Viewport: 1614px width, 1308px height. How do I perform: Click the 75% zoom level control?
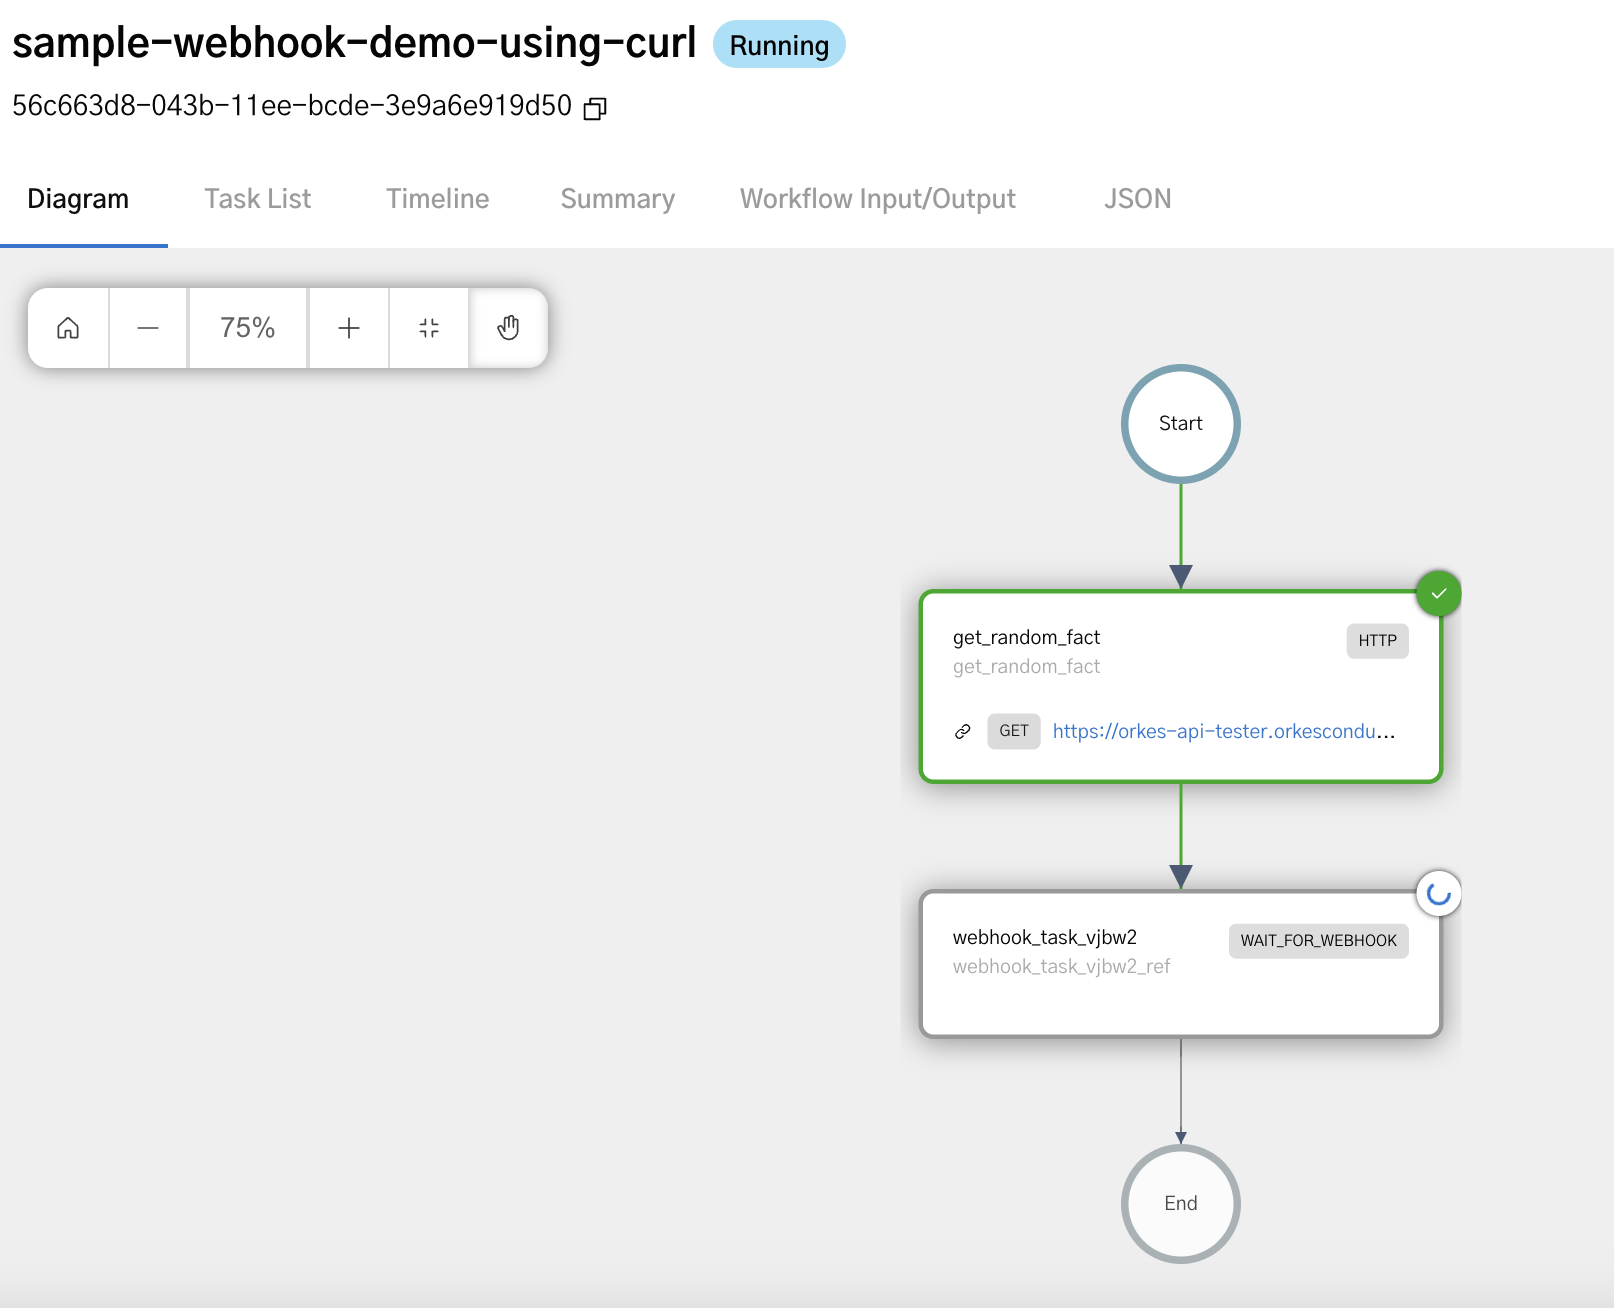(x=247, y=327)
